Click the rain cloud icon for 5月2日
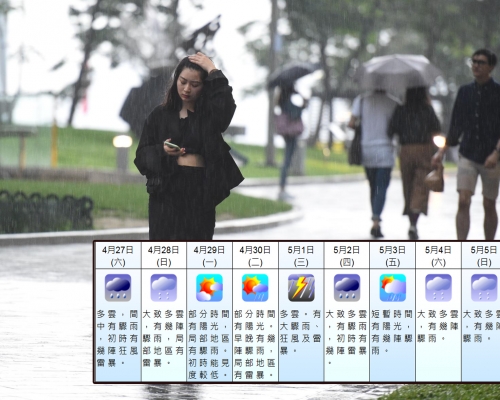Image resolution: width=500 pixels, height=400 pixels. (347, 288)
